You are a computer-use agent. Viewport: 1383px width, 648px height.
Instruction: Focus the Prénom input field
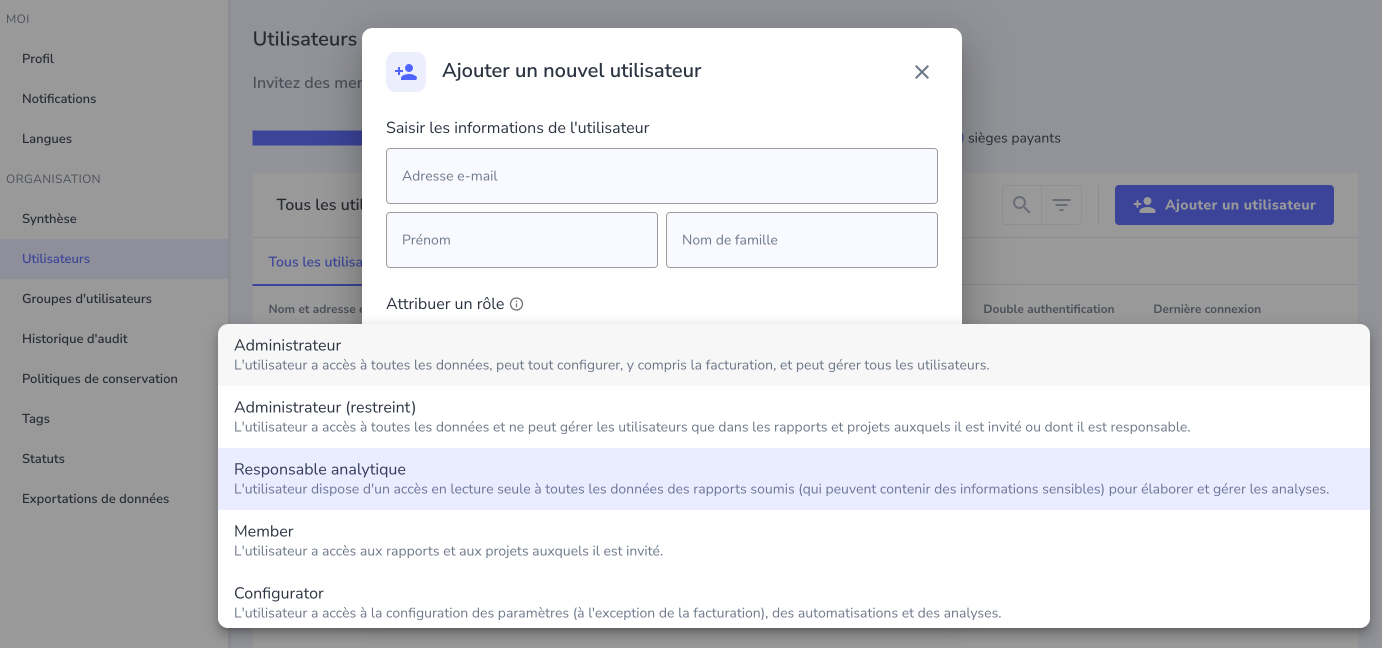pos(522,240)
